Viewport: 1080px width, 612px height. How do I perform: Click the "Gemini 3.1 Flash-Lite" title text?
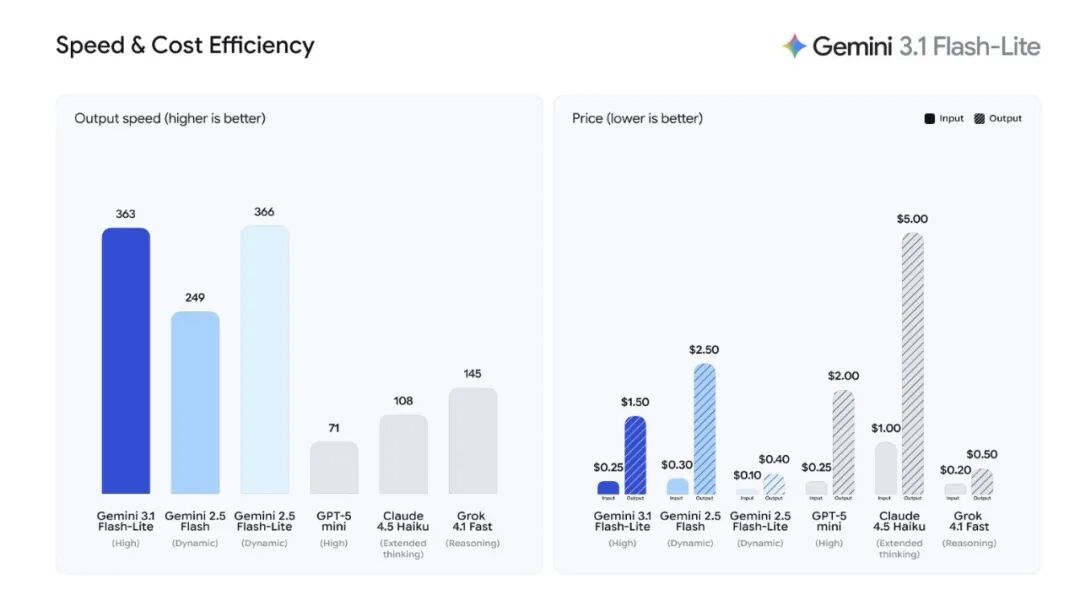926,47
